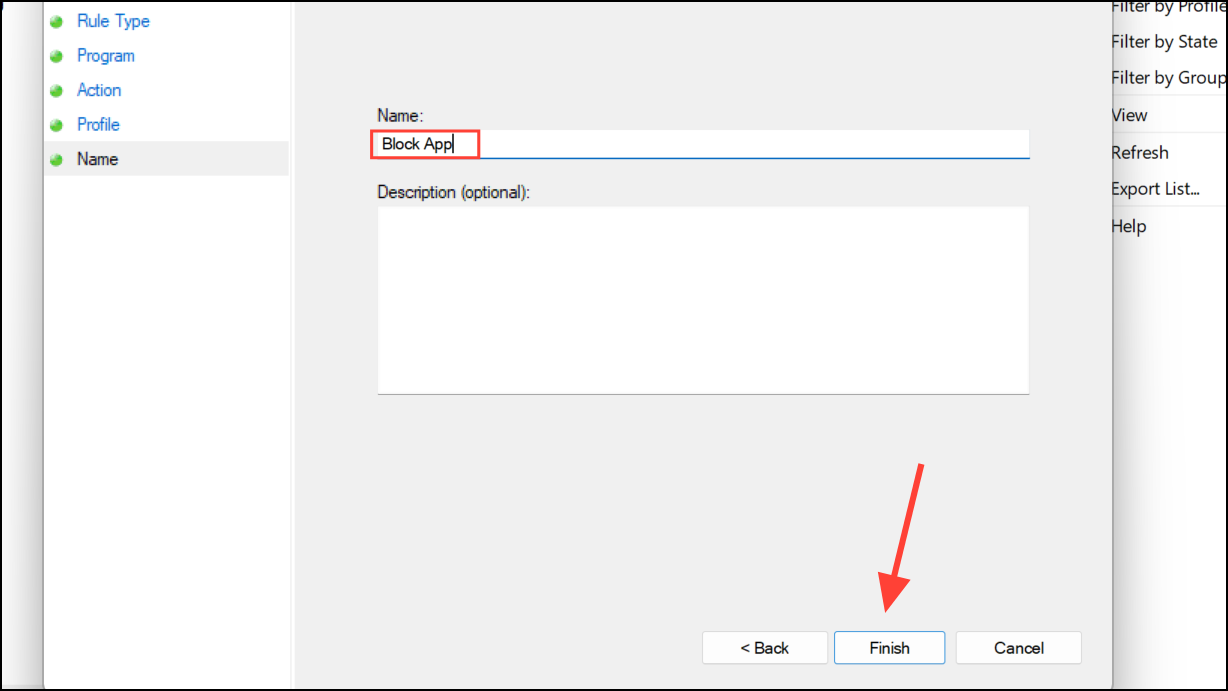Click green bullet beside Program

57,57
